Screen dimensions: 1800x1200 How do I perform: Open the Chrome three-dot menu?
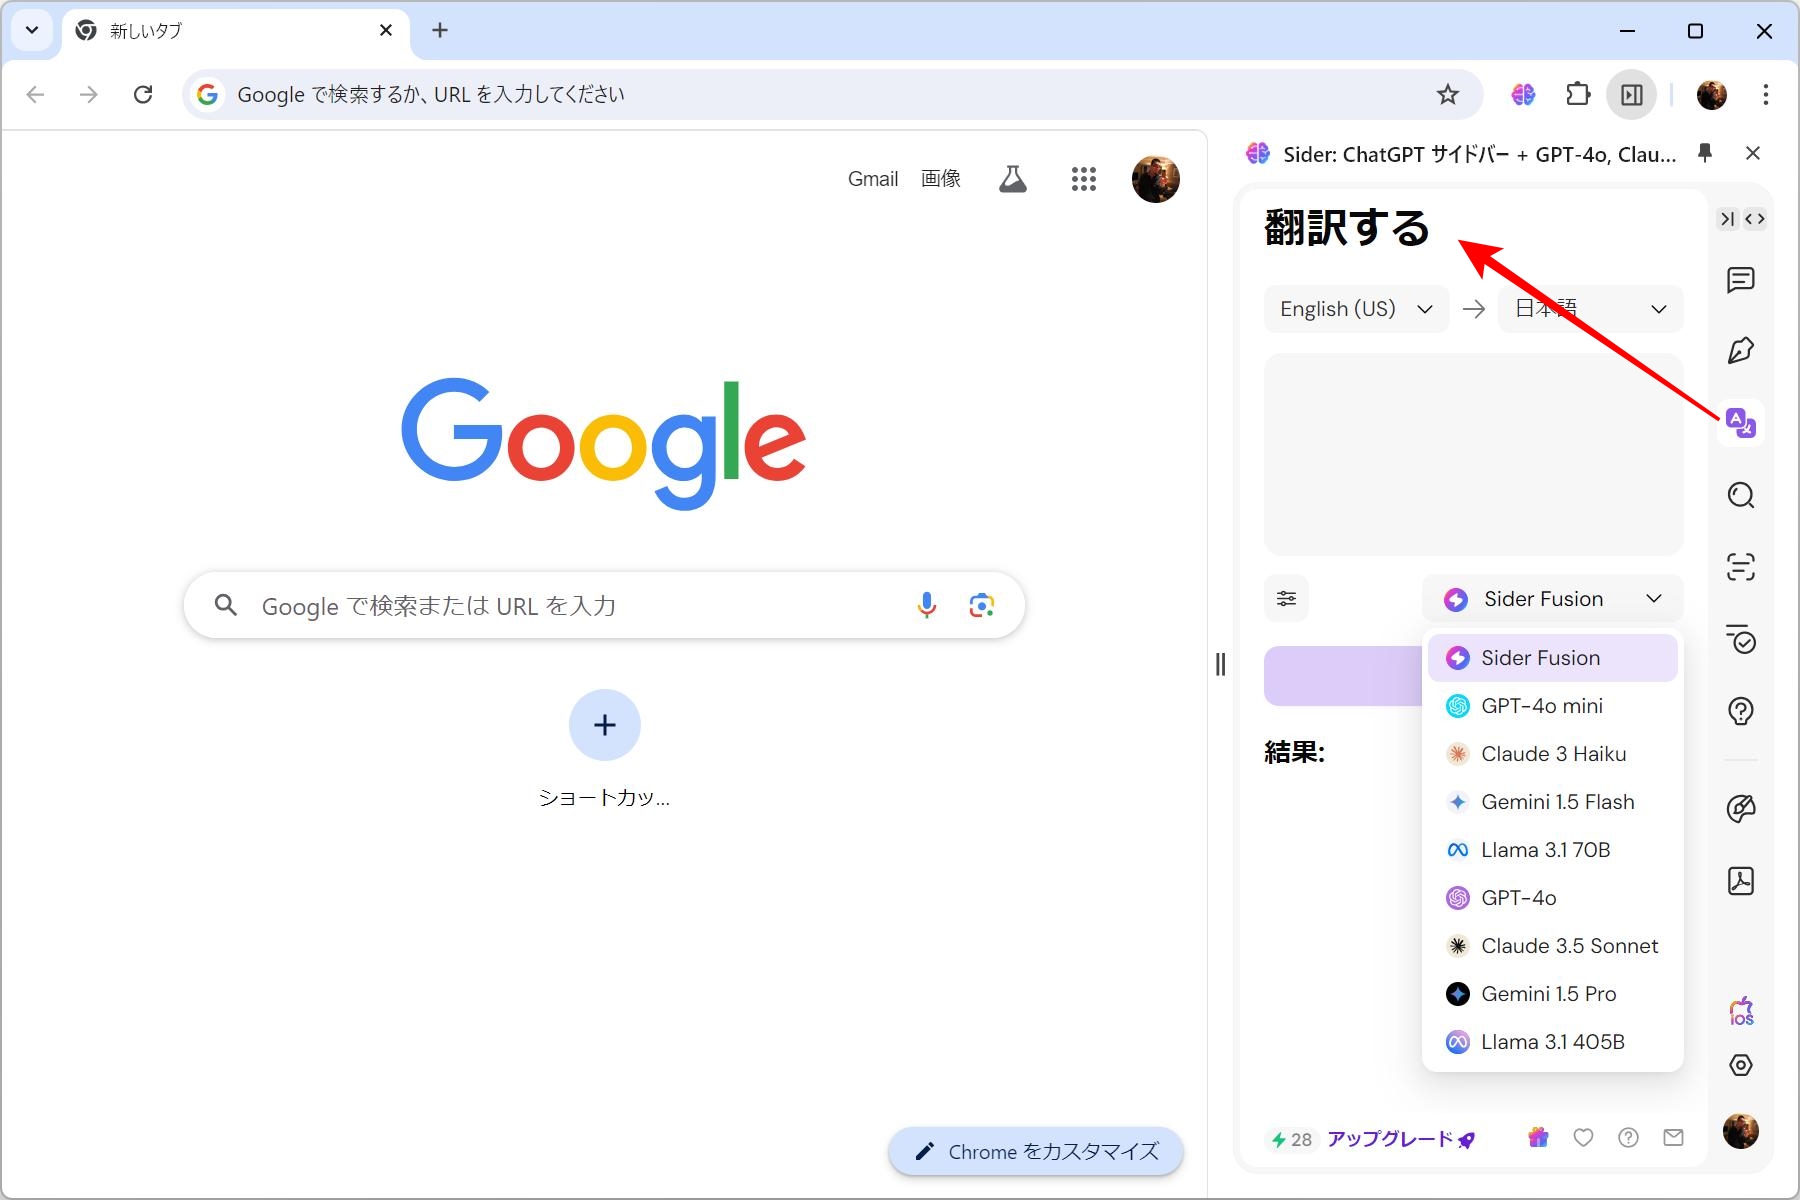coord(1766,95)
